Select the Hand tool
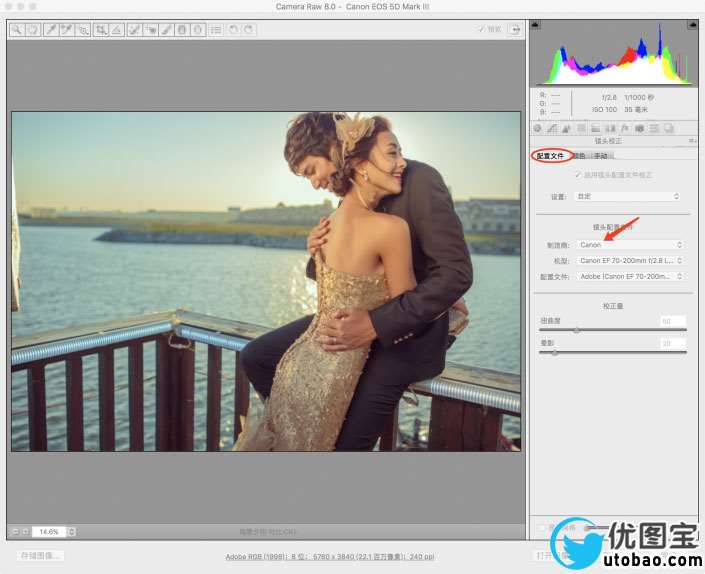Image resolution: width=705 pixels, height=574 pixels. point(33,30)
